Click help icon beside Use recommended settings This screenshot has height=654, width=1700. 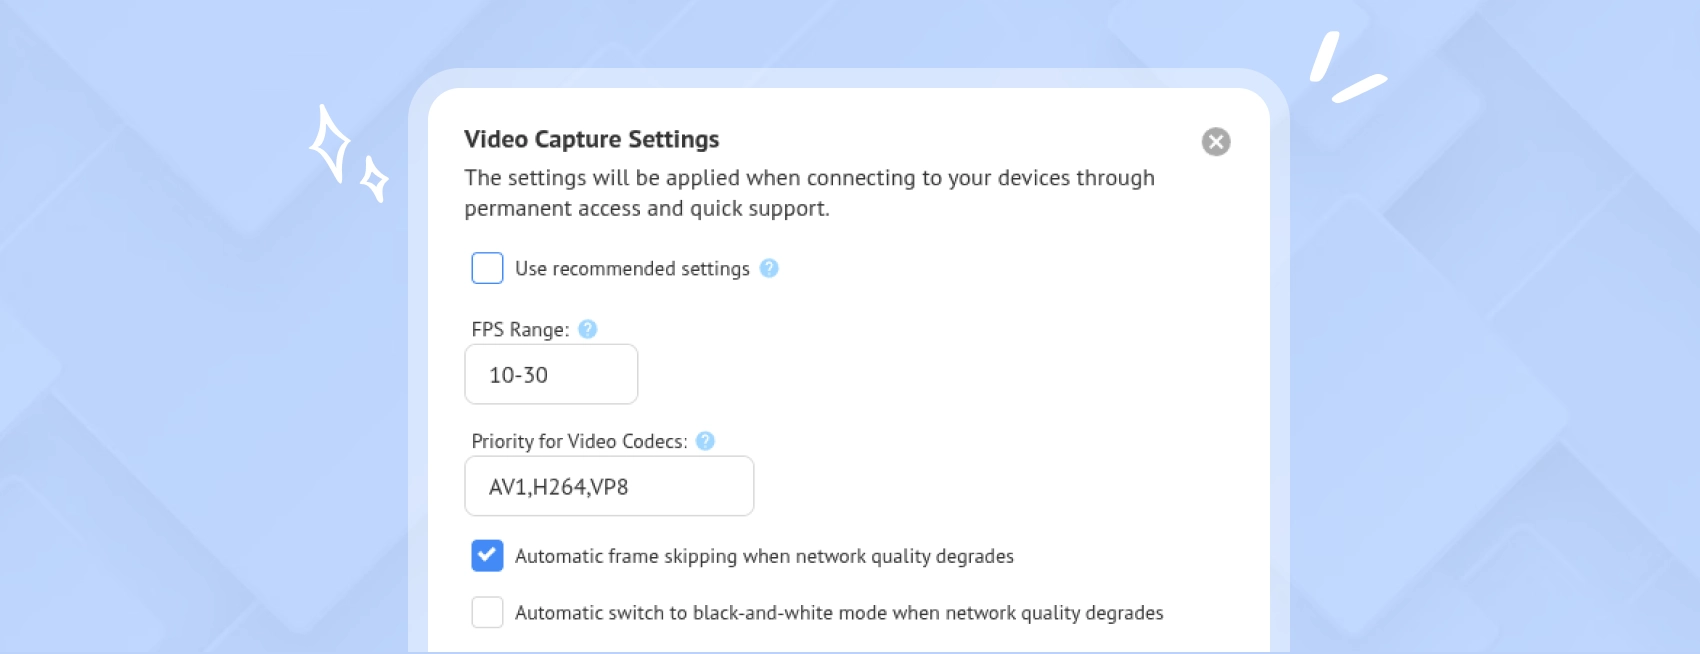pyautogui.click(x=769, y=268)
